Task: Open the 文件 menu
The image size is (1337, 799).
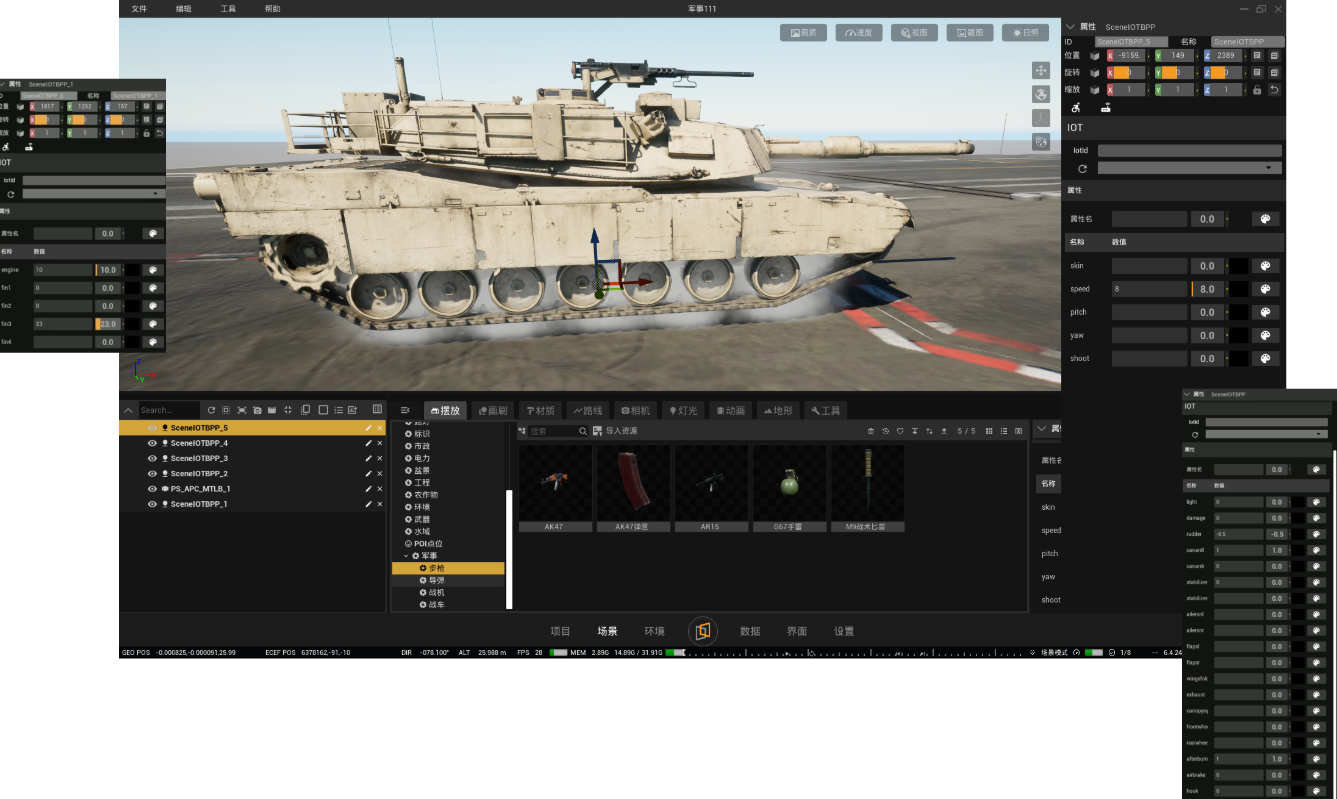Action: [x=139, y=9]
